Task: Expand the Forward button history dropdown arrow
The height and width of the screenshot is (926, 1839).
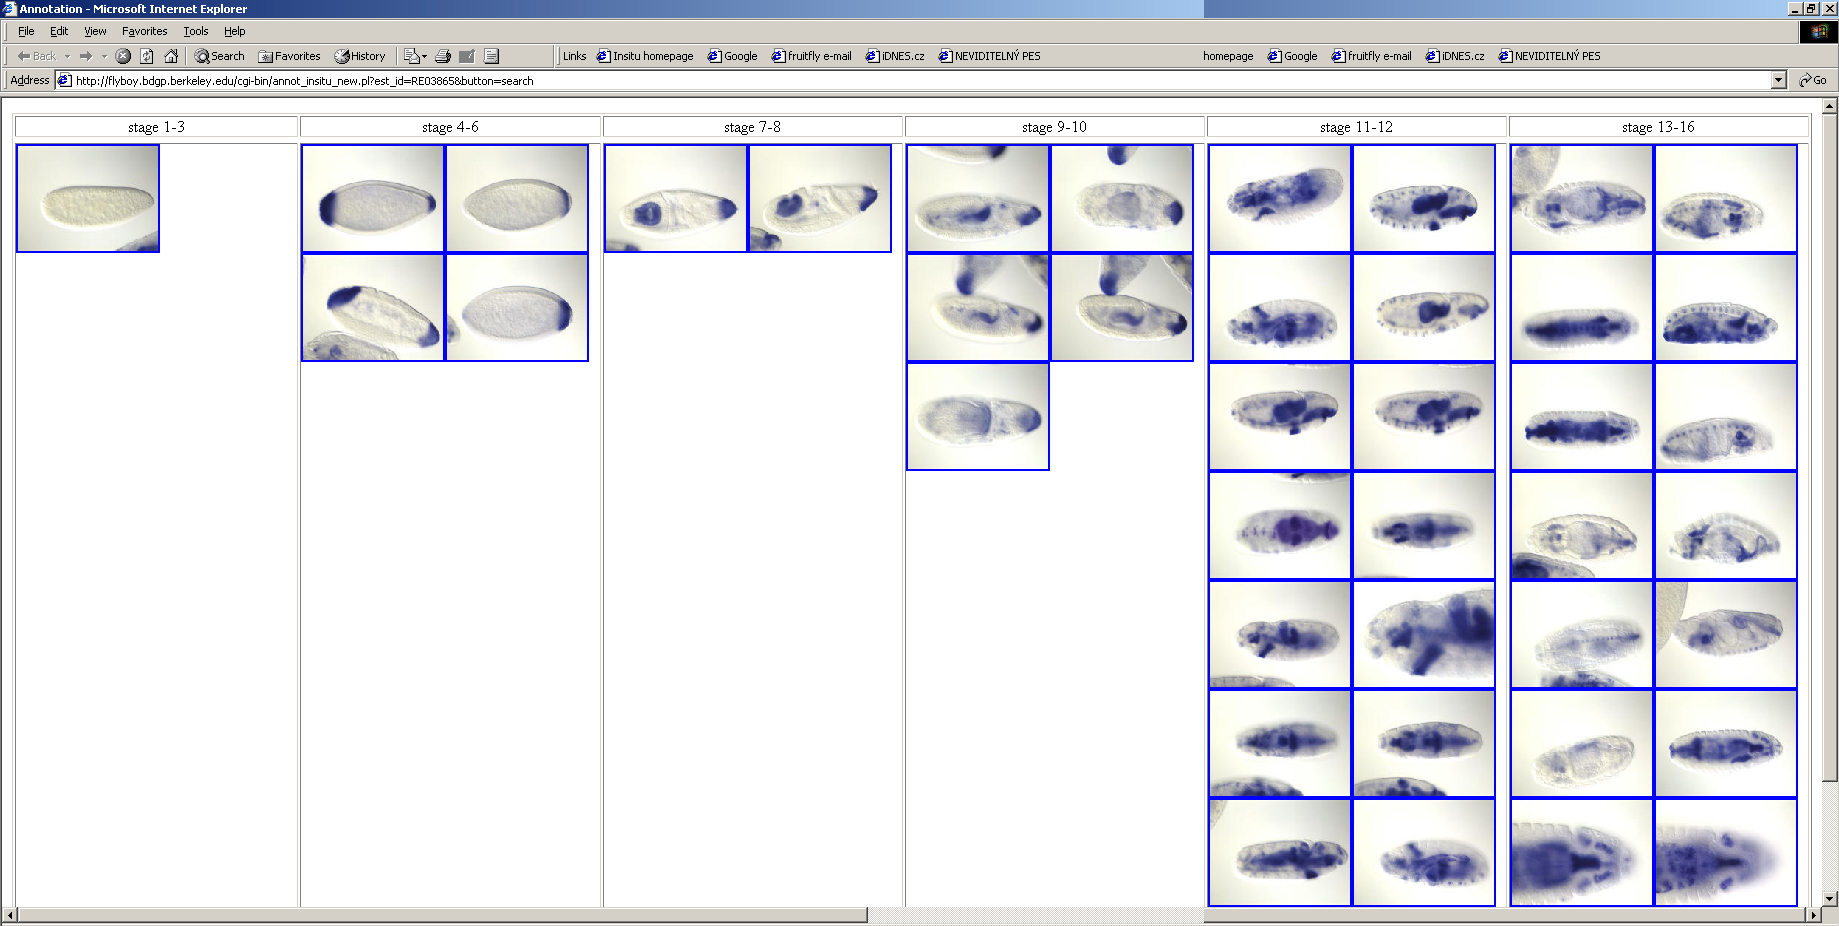Action: point(104,56)
